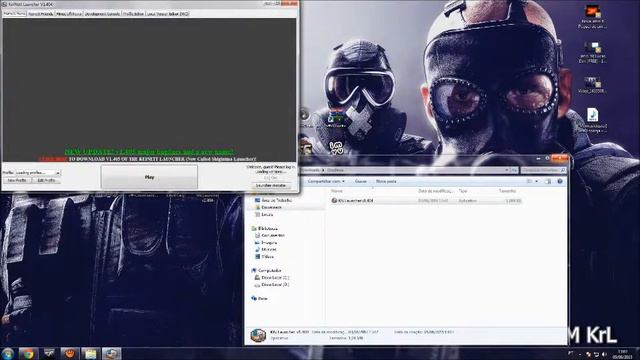640x360 pixels.
Task: Open the Compartilhar com dropdown in Explorer
Action: click(x=326, y=181)
